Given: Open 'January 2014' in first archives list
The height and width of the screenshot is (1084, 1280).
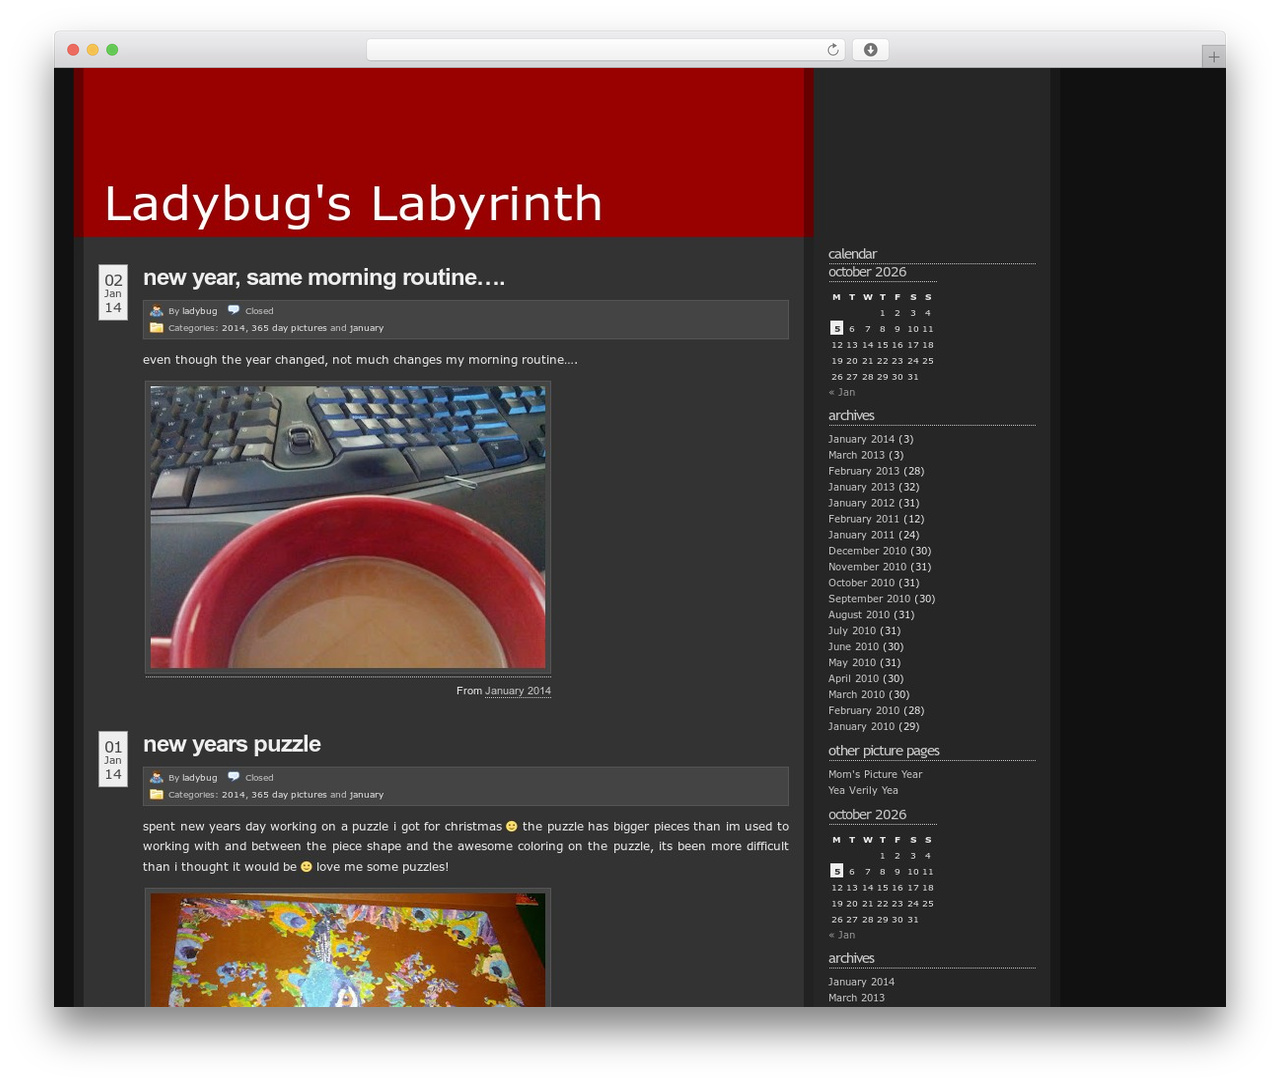Looking at the screenshot, I should [861, 439].
